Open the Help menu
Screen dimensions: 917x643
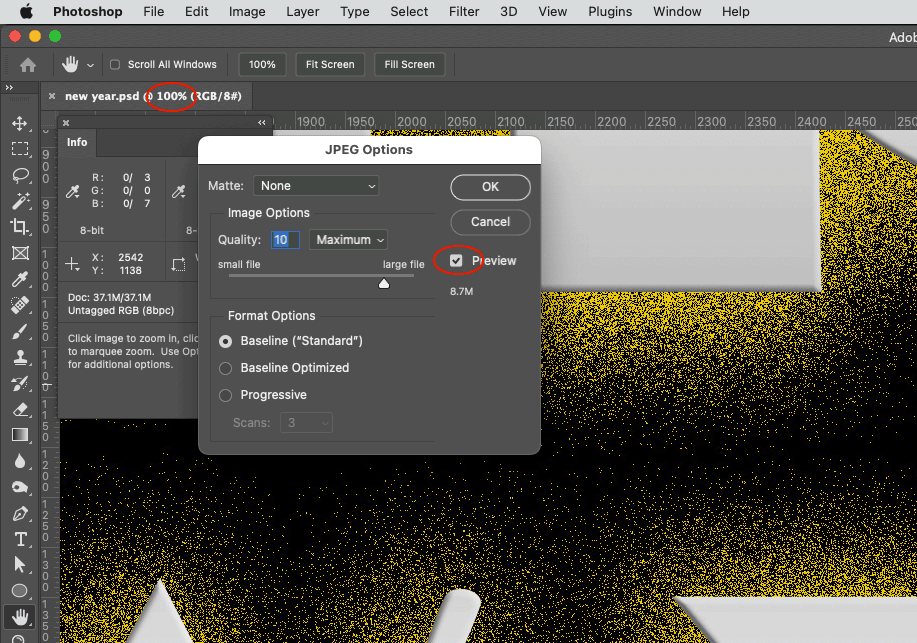click(x=735, y=12)
